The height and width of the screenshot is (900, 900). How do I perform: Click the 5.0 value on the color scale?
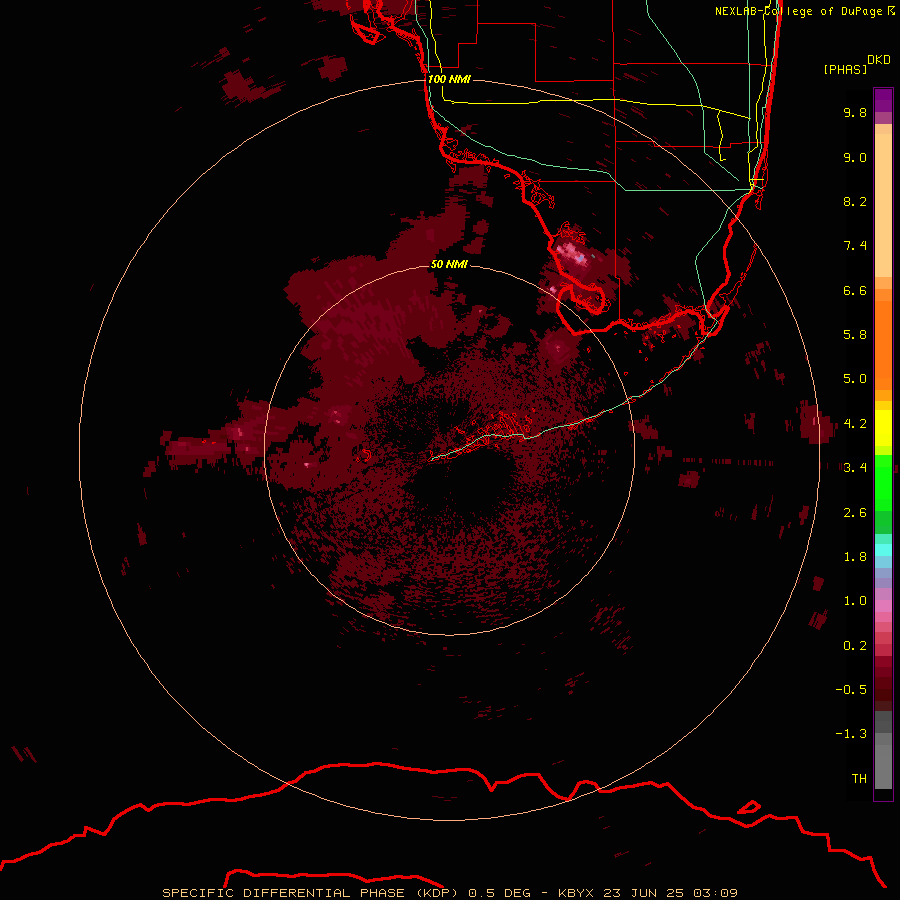(855, 379)
